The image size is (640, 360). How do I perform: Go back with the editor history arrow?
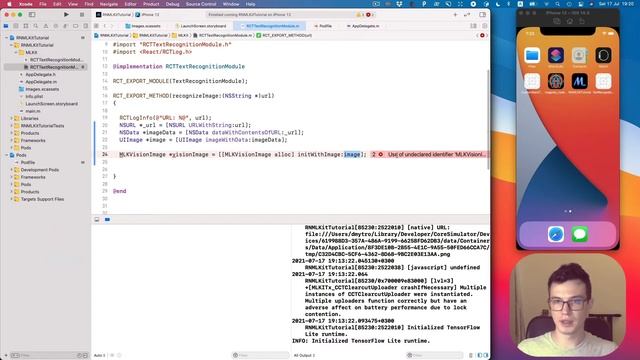click(105, 26)
